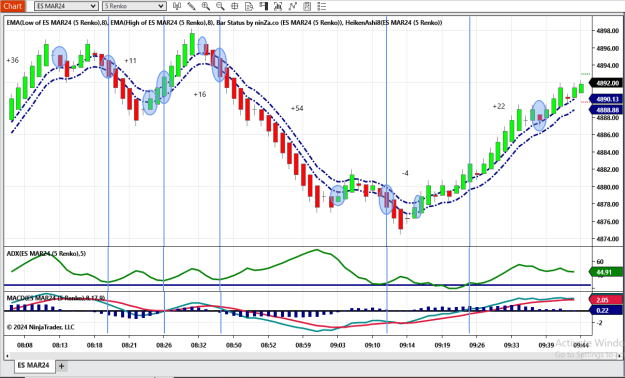This screenshot has width=625, height=378.
Task: Click the 44.91 ADX value marker
Action: [x=606, y=272]
